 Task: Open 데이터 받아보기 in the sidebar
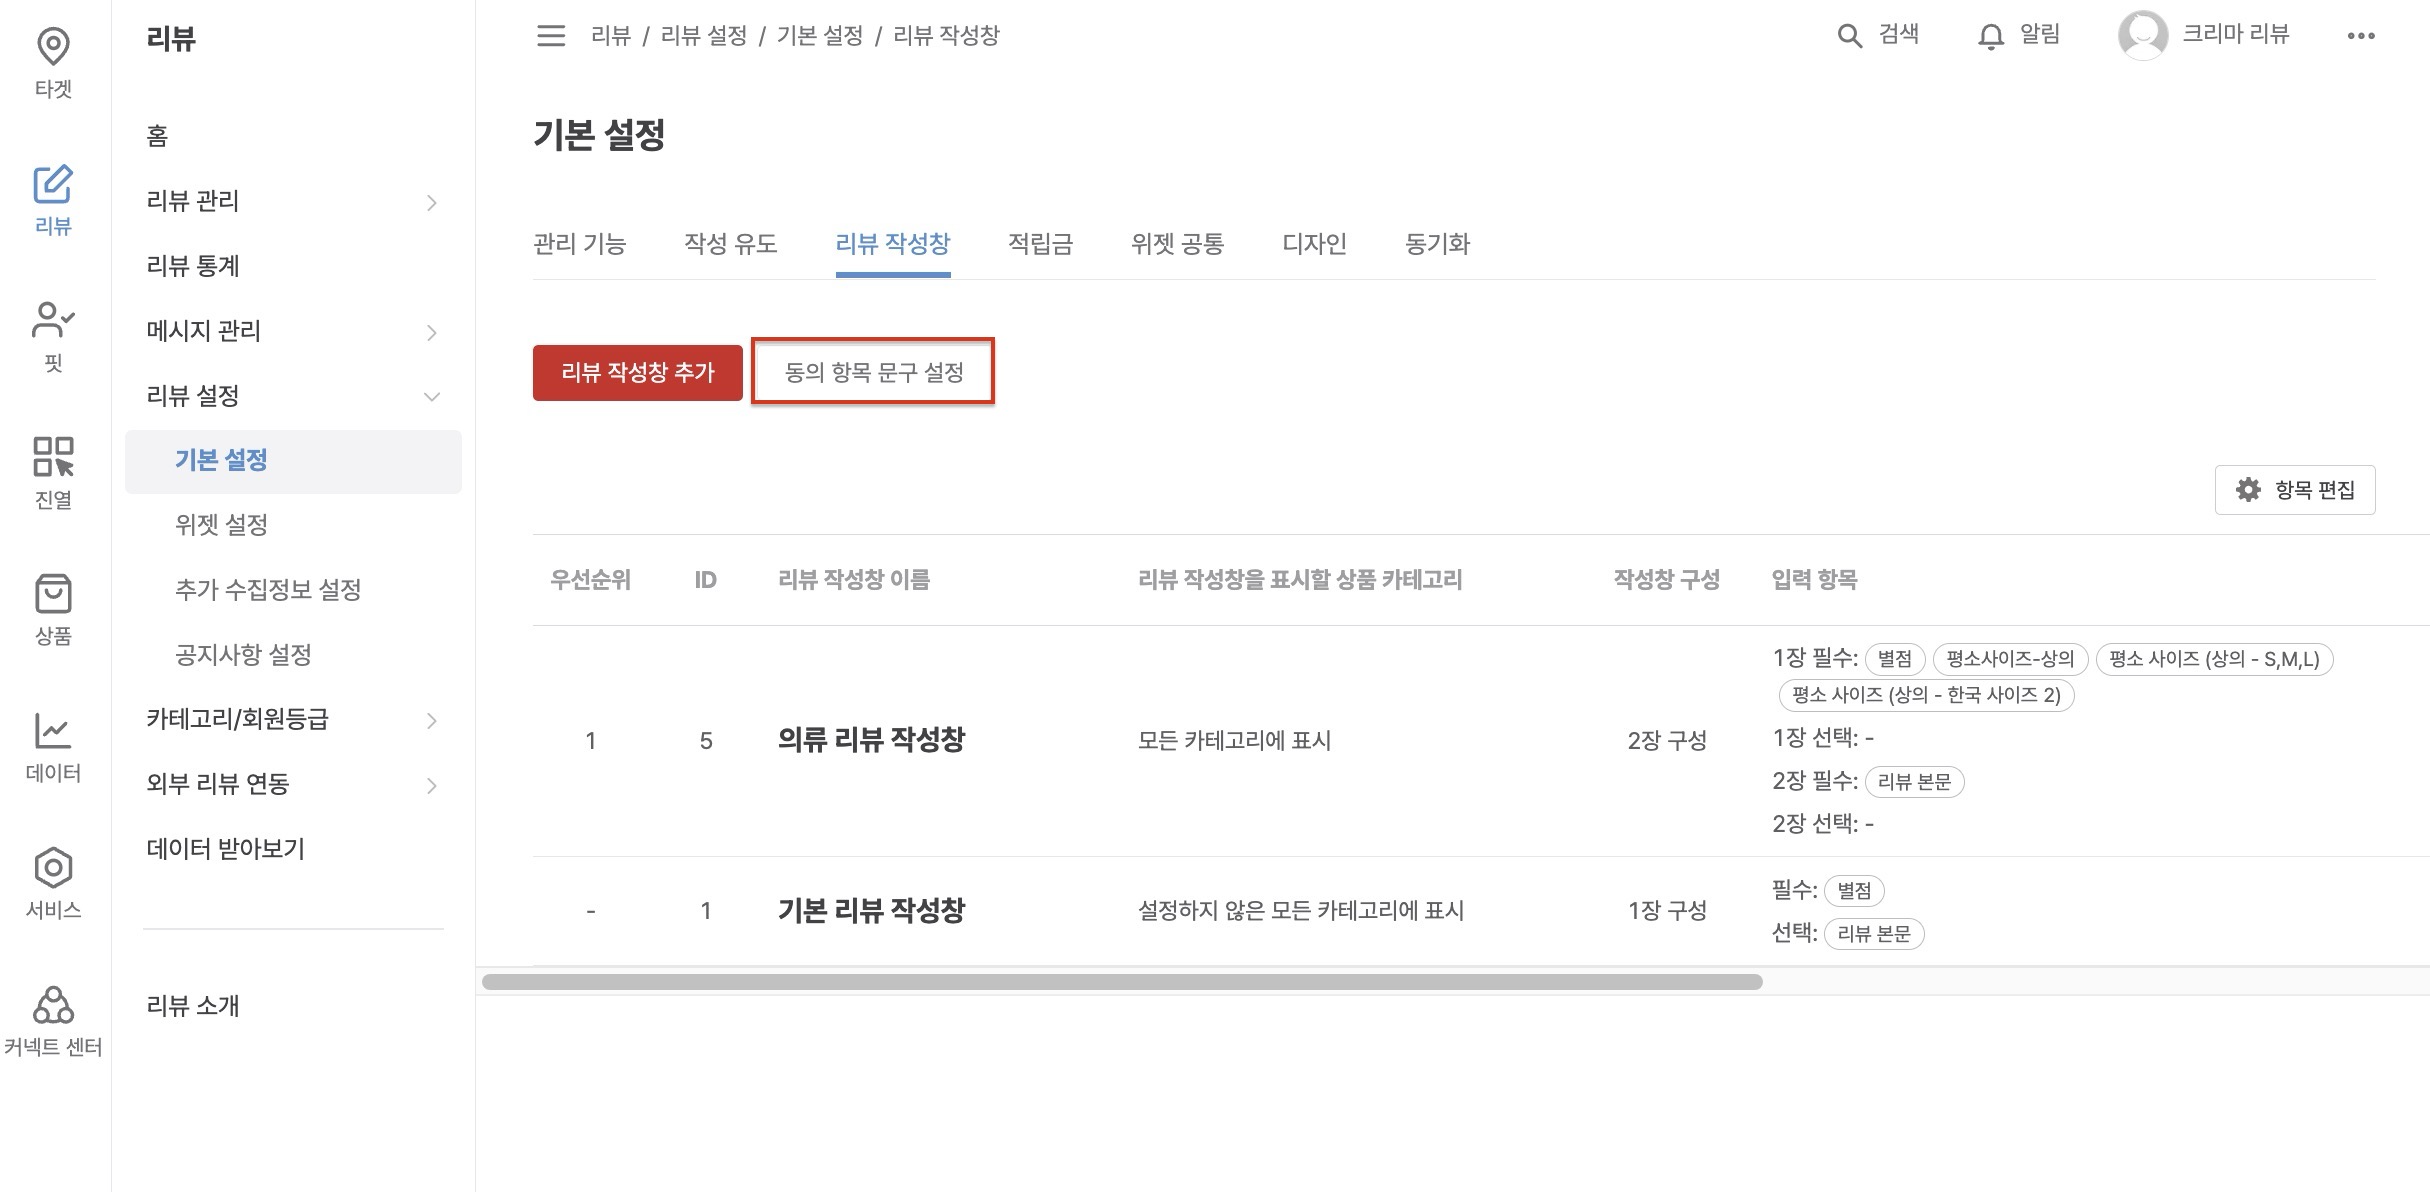[x=225, y=849]
